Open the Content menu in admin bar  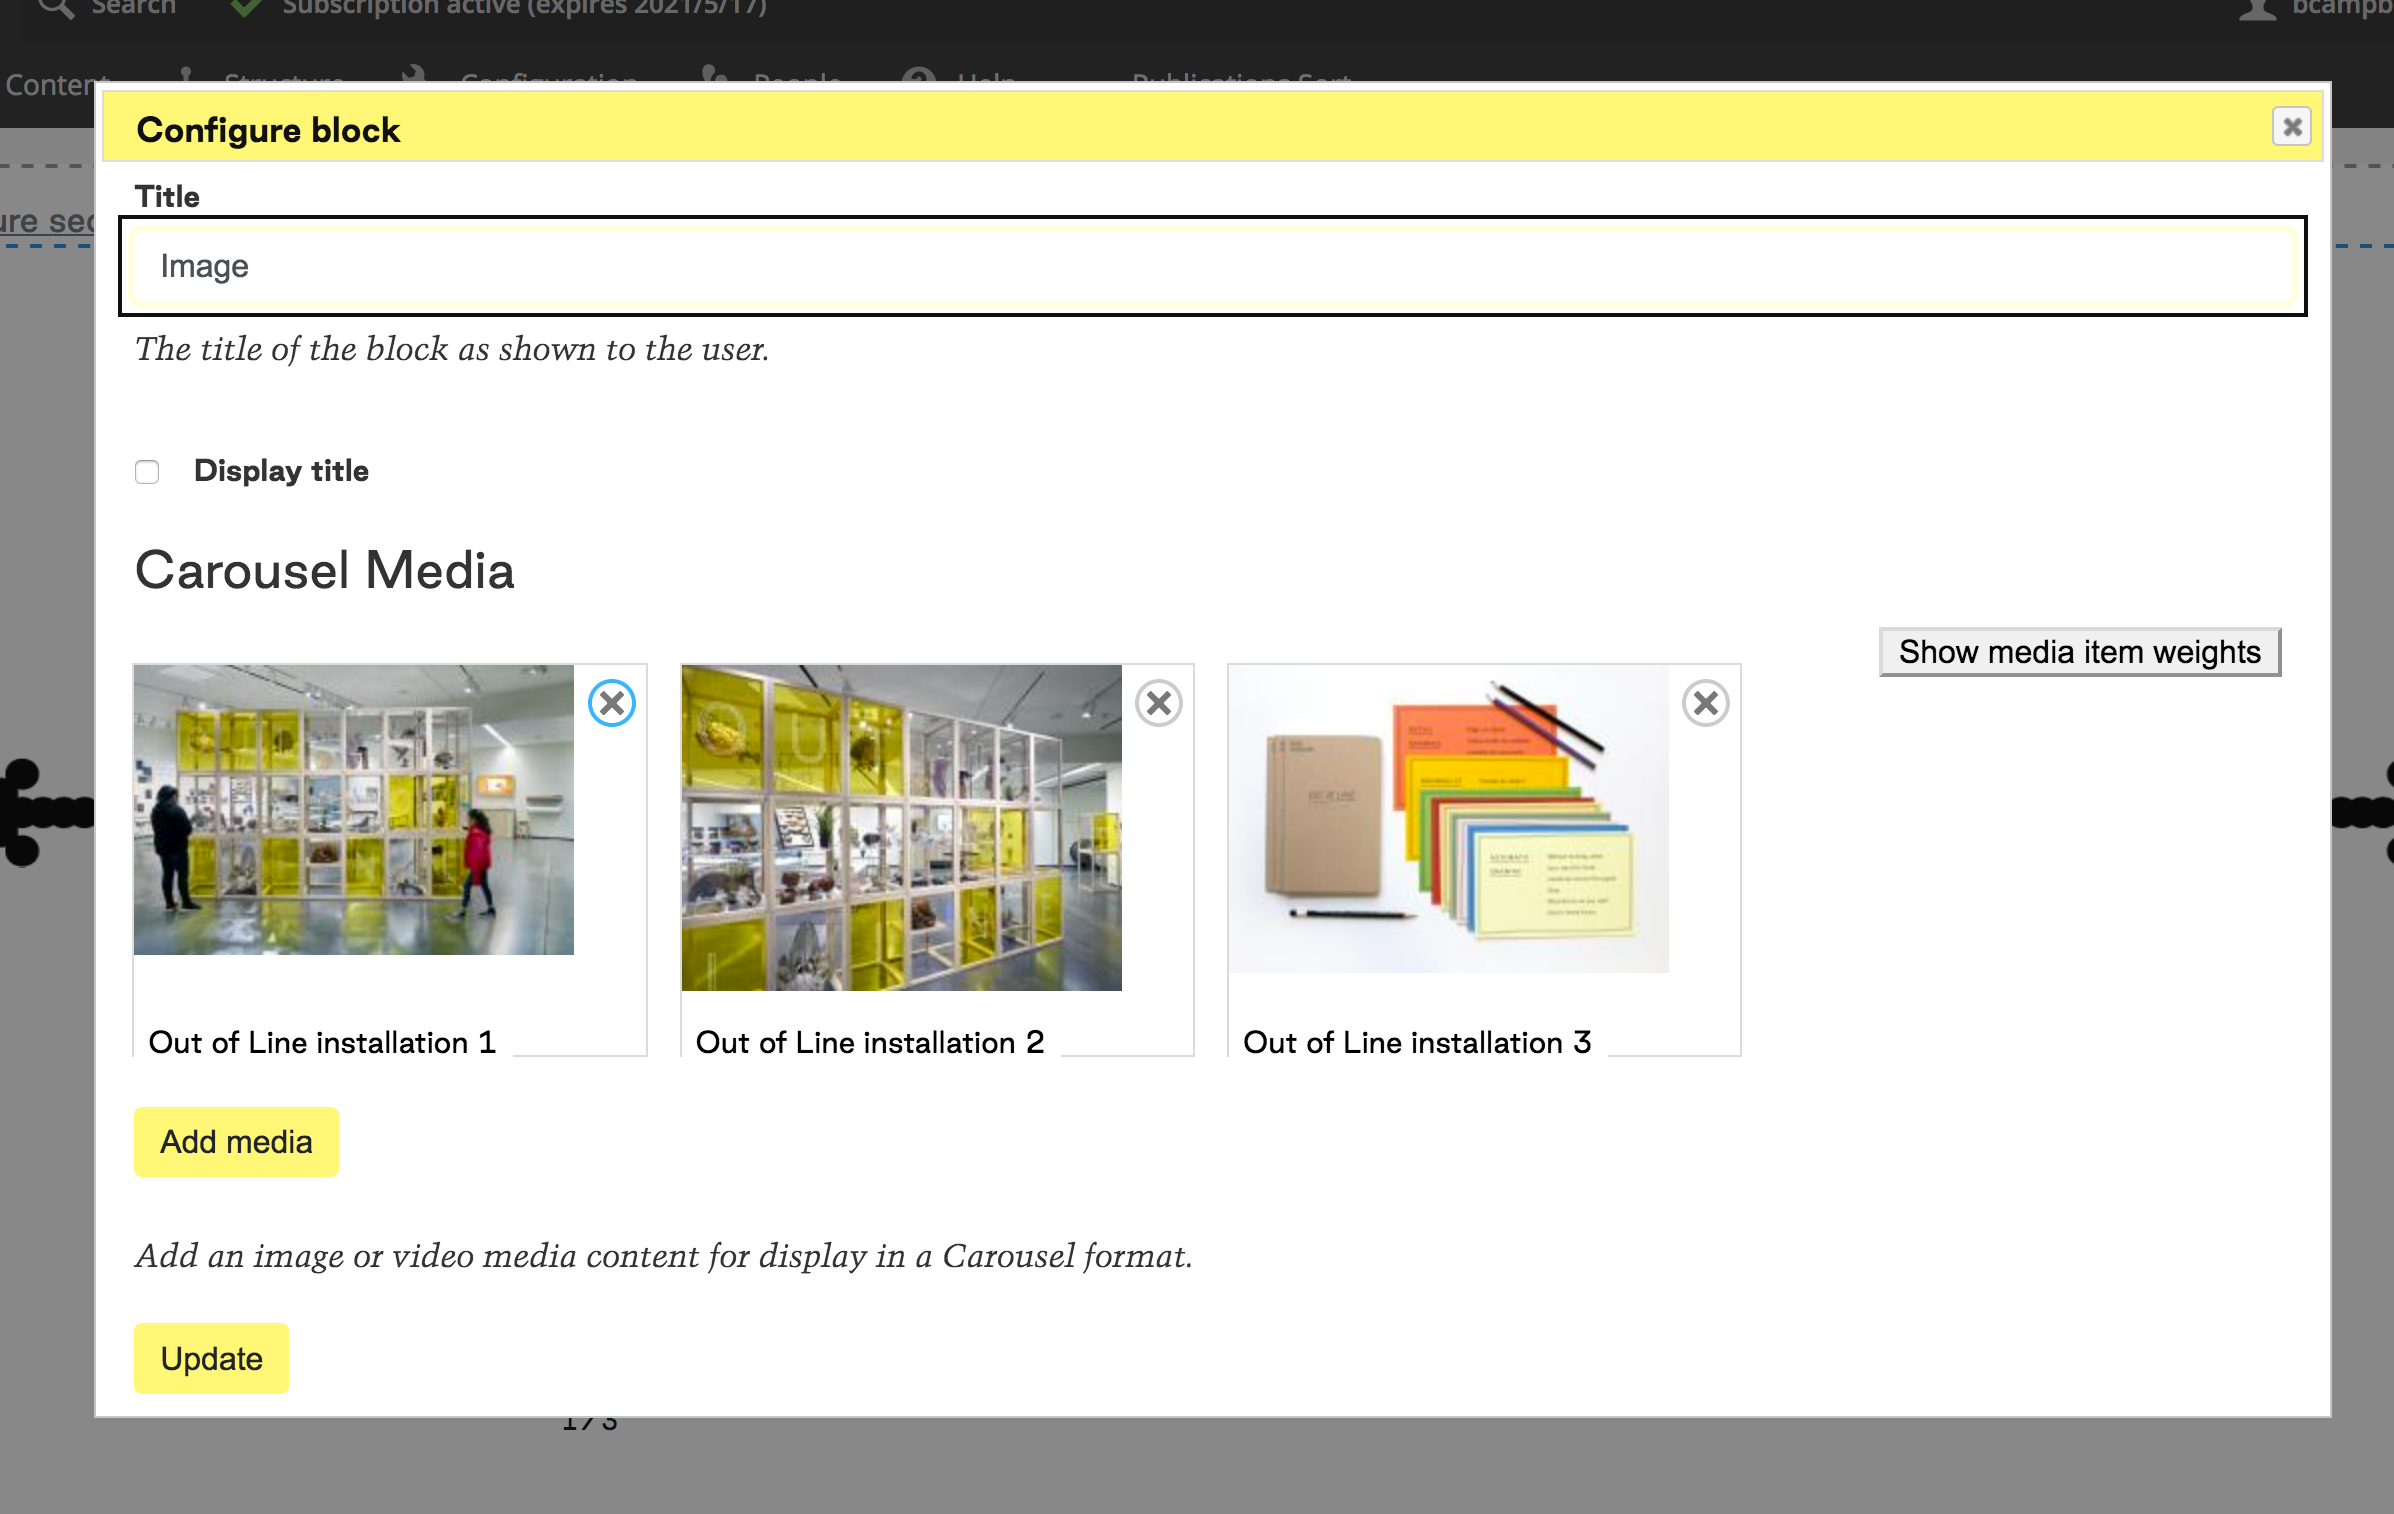pos(50,86)
